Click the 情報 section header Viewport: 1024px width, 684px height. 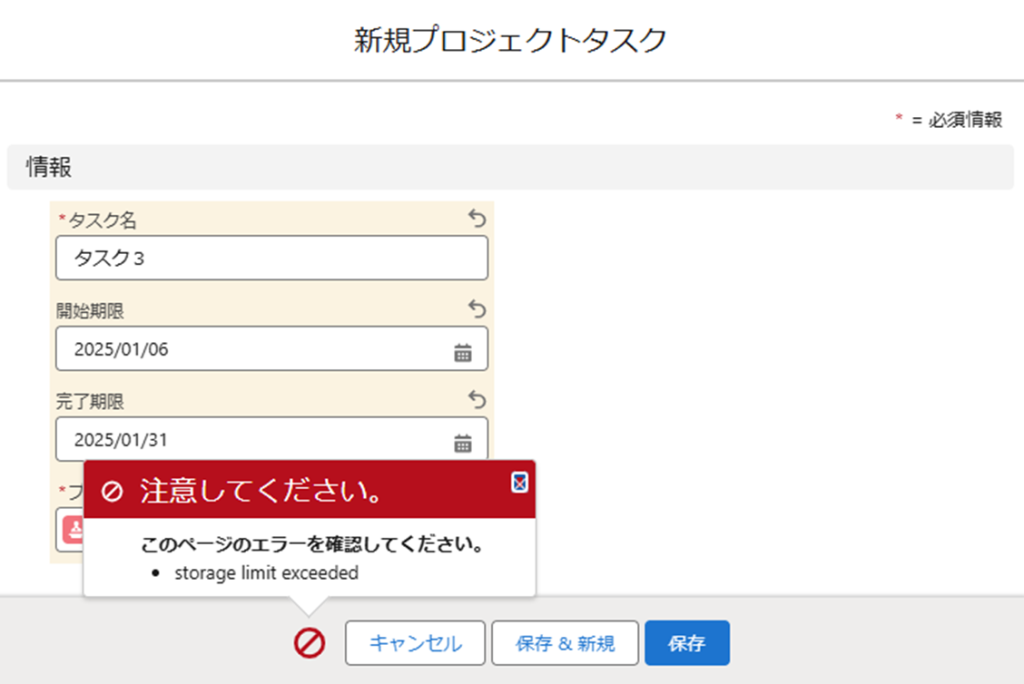[49, 167]
